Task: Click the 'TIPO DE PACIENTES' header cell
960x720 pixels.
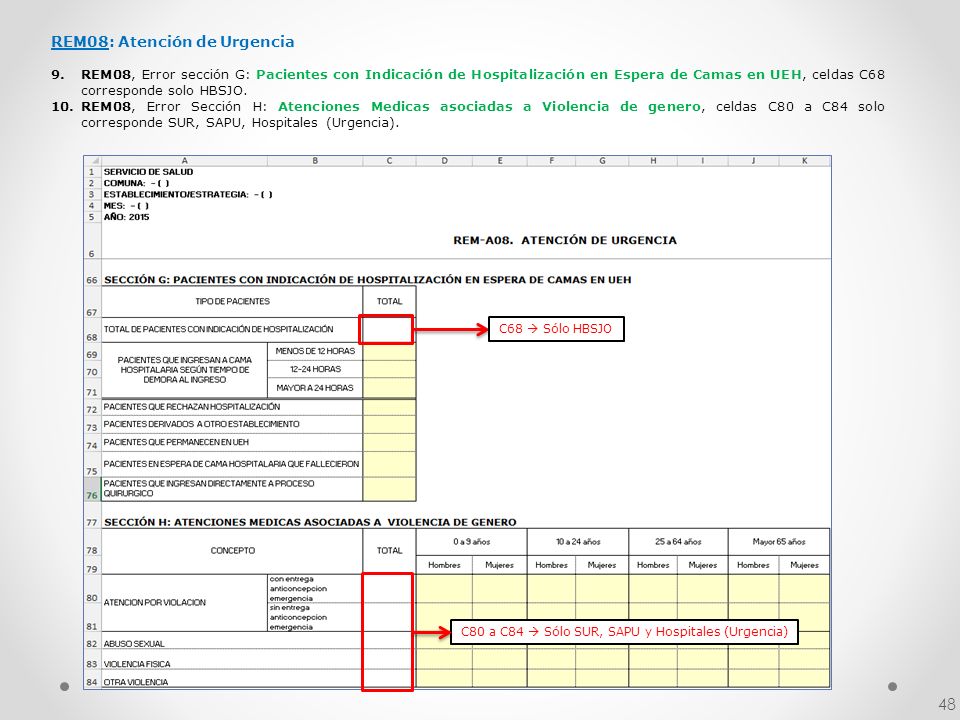Action: click(232, 301)
